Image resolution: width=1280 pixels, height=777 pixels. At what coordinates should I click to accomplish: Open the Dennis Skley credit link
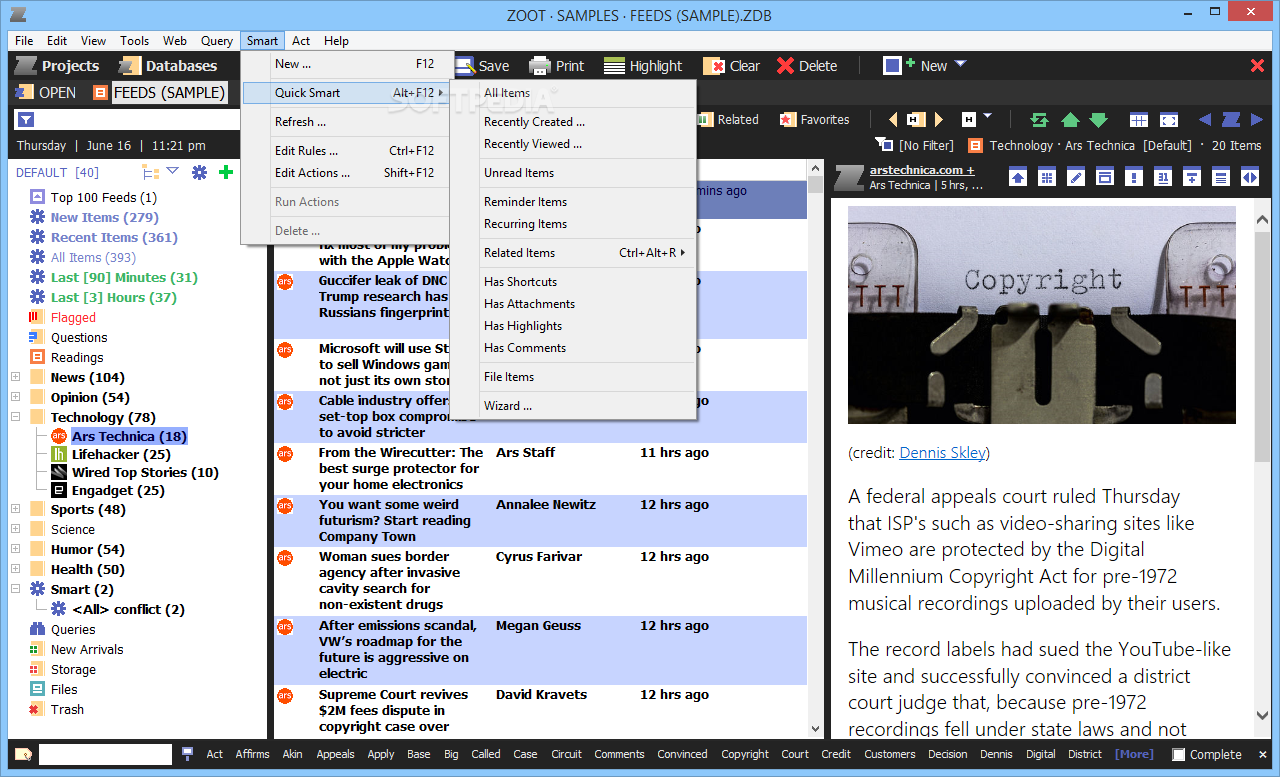coord(942,453)
